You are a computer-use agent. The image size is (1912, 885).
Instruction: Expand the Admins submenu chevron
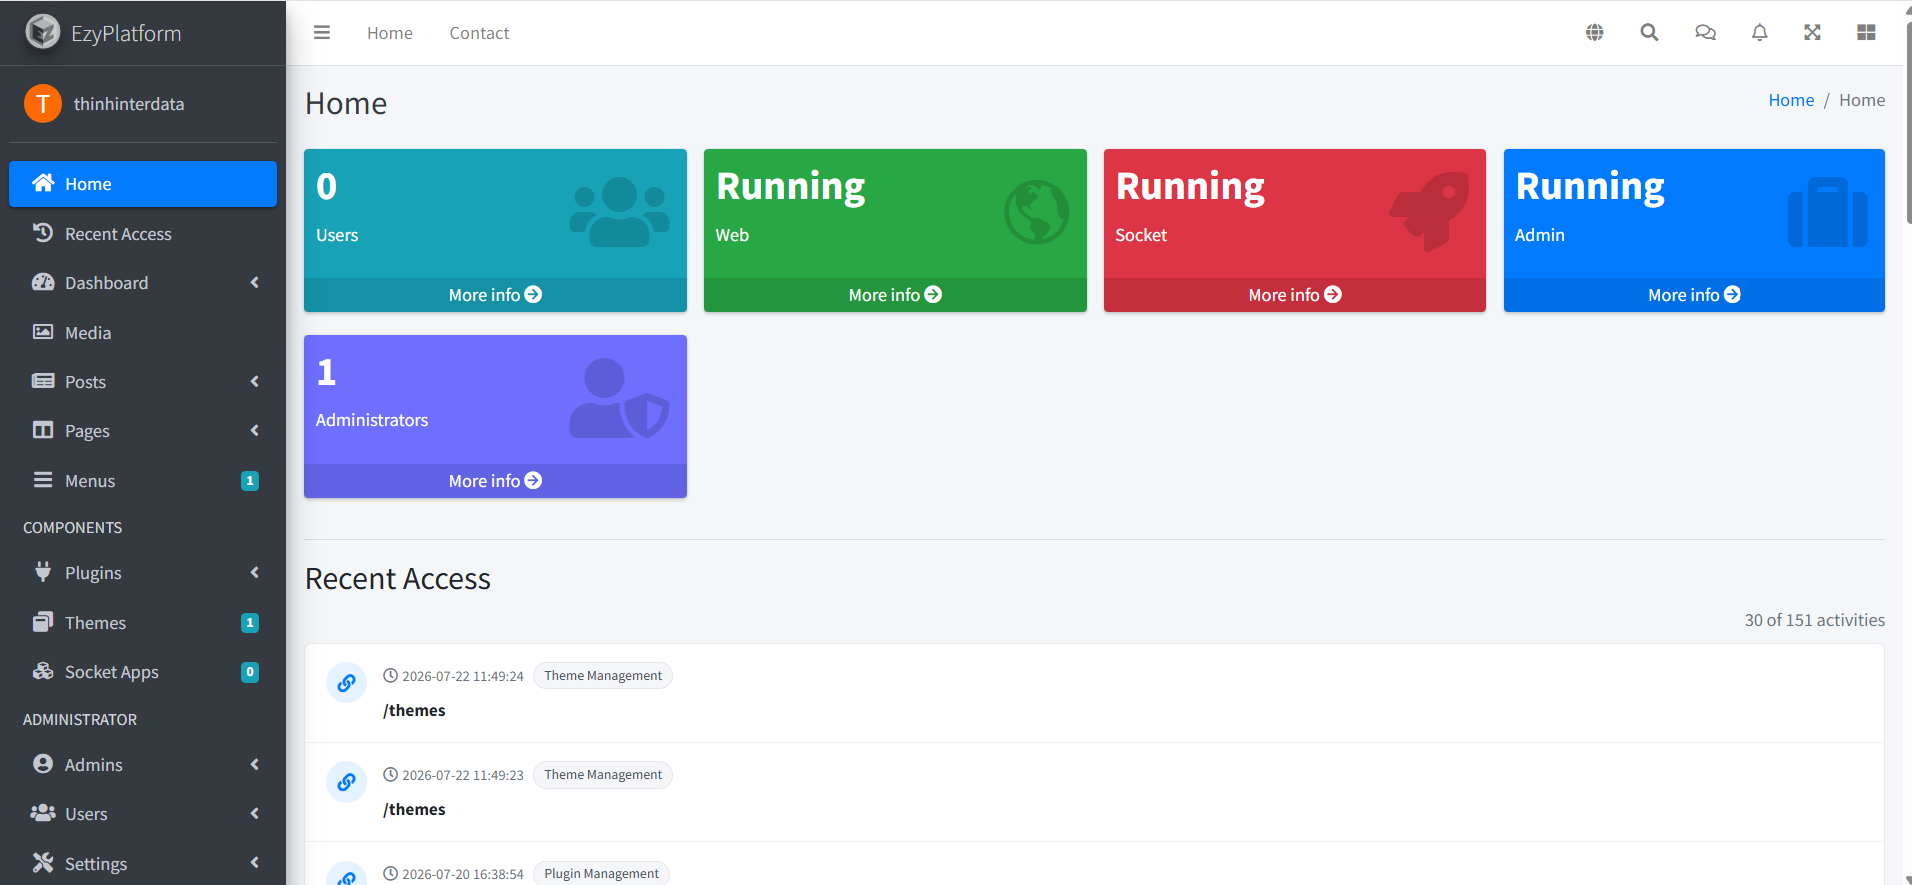coord(255,765)
